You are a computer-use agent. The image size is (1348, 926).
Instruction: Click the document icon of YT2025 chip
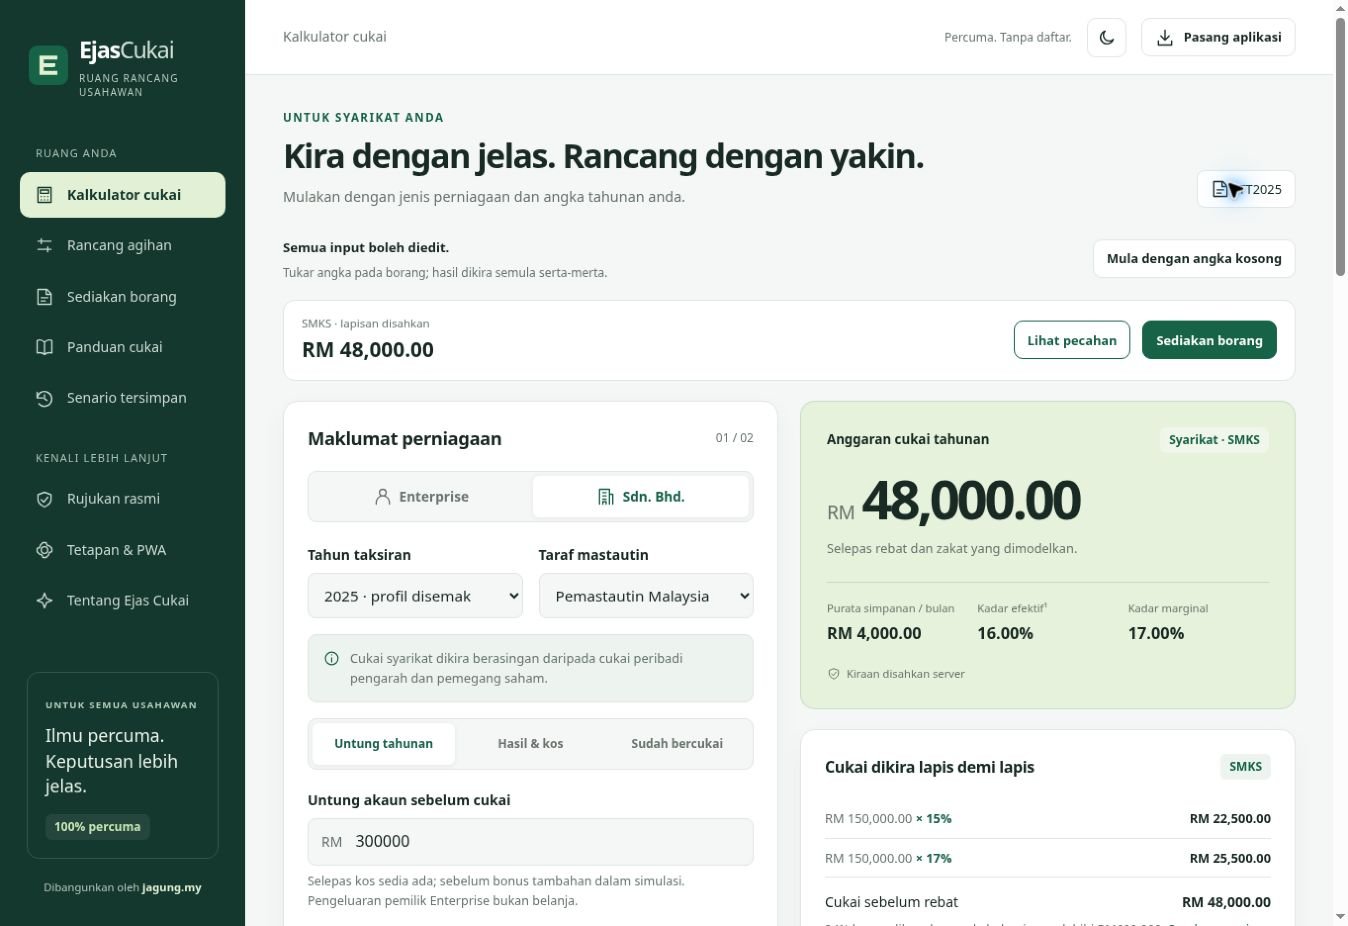1220,189
